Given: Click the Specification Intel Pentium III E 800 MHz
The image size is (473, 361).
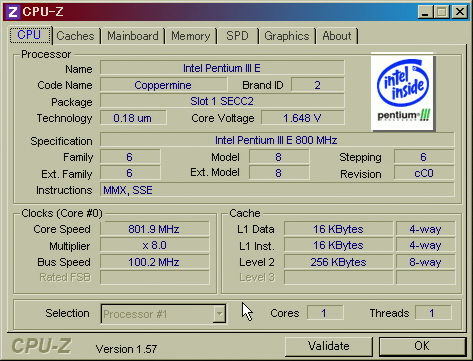Looking at the screenshot, I should [277, 140].
